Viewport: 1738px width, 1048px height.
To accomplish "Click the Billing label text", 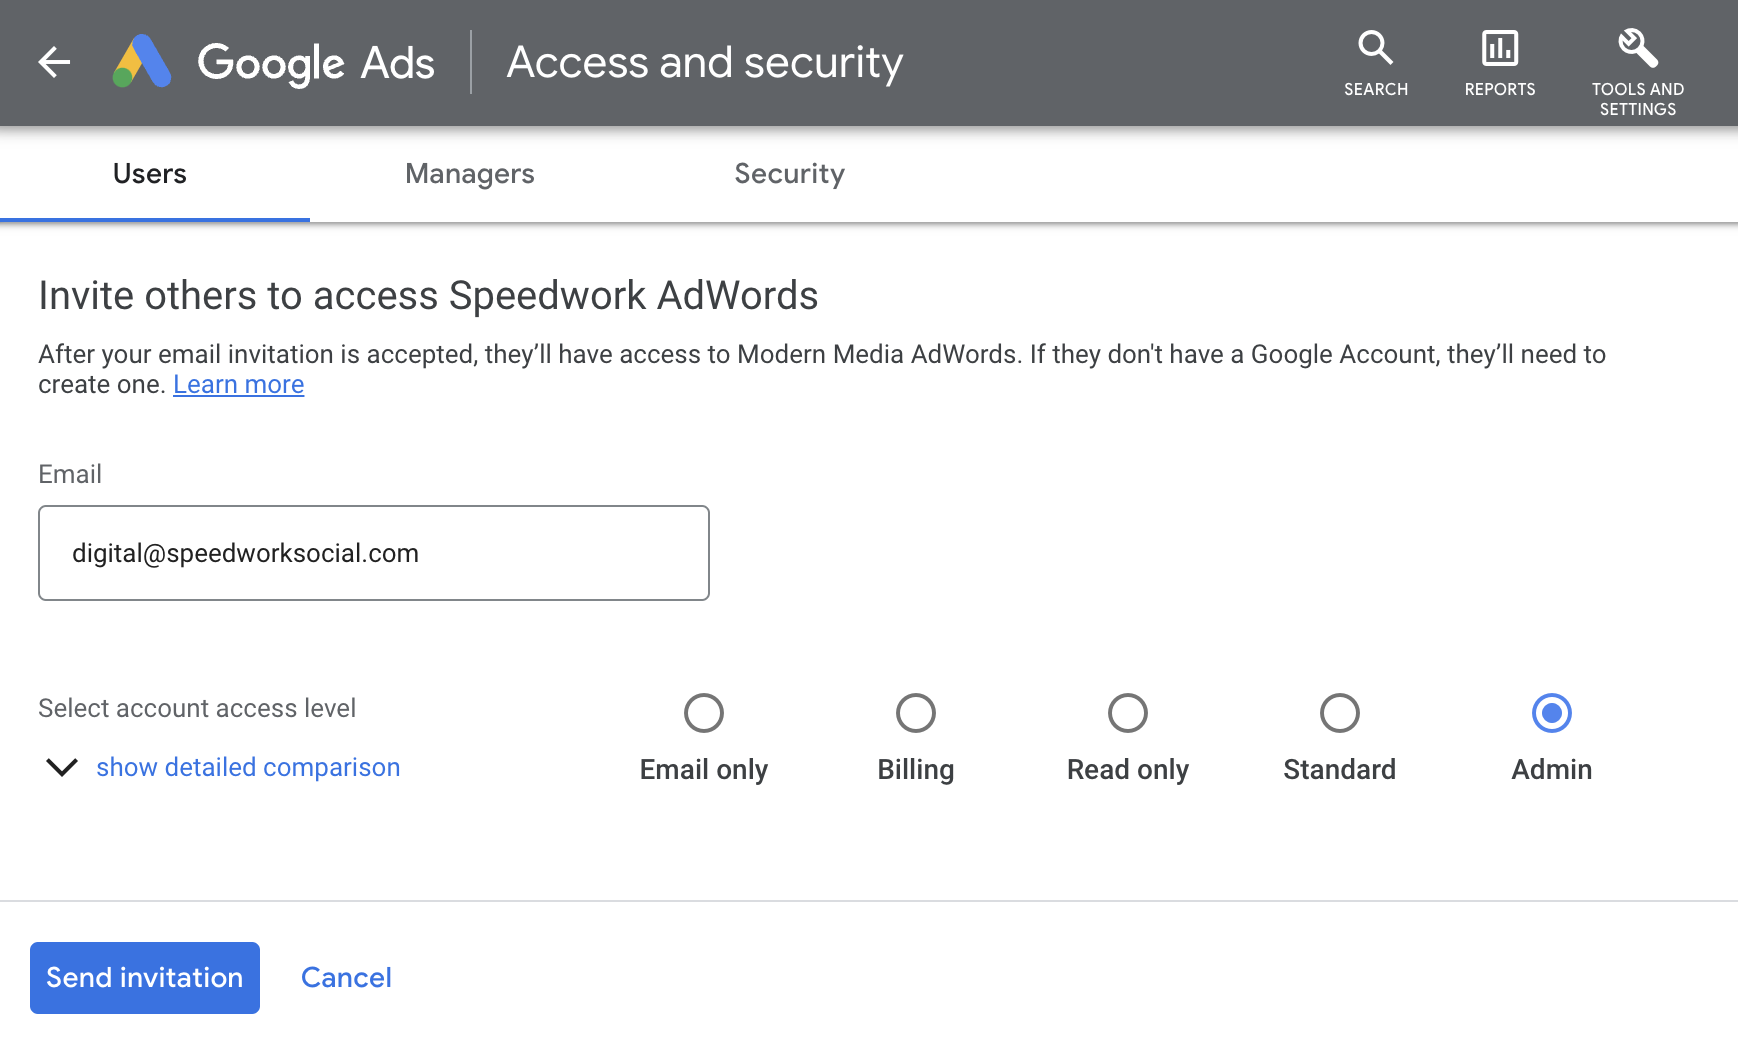I will point(916,770).
